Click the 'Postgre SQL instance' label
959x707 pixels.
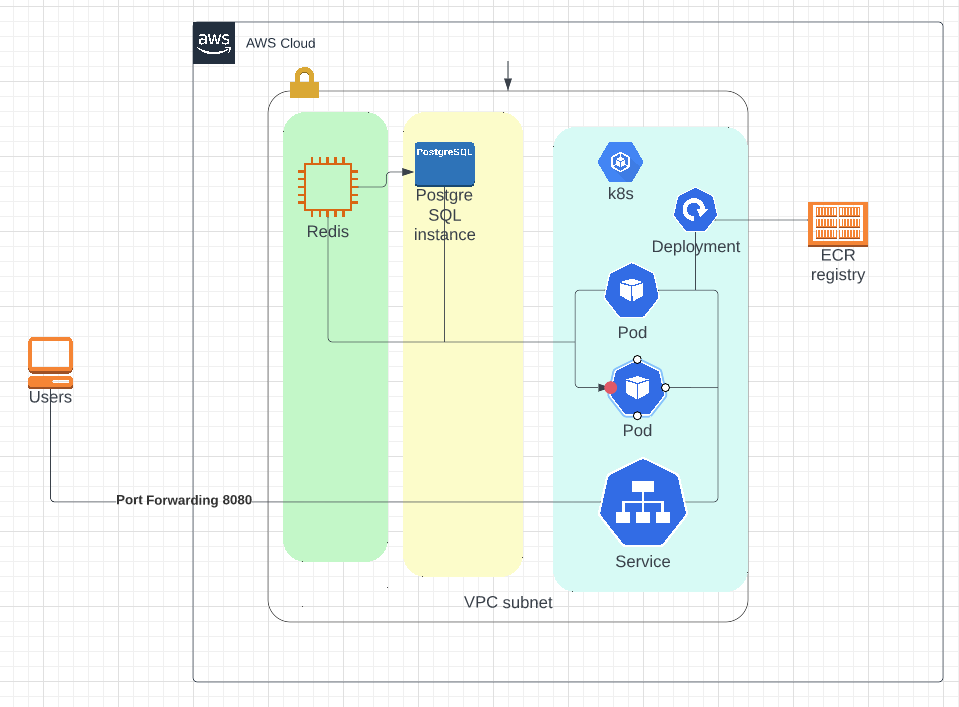[x=445, y=215]
